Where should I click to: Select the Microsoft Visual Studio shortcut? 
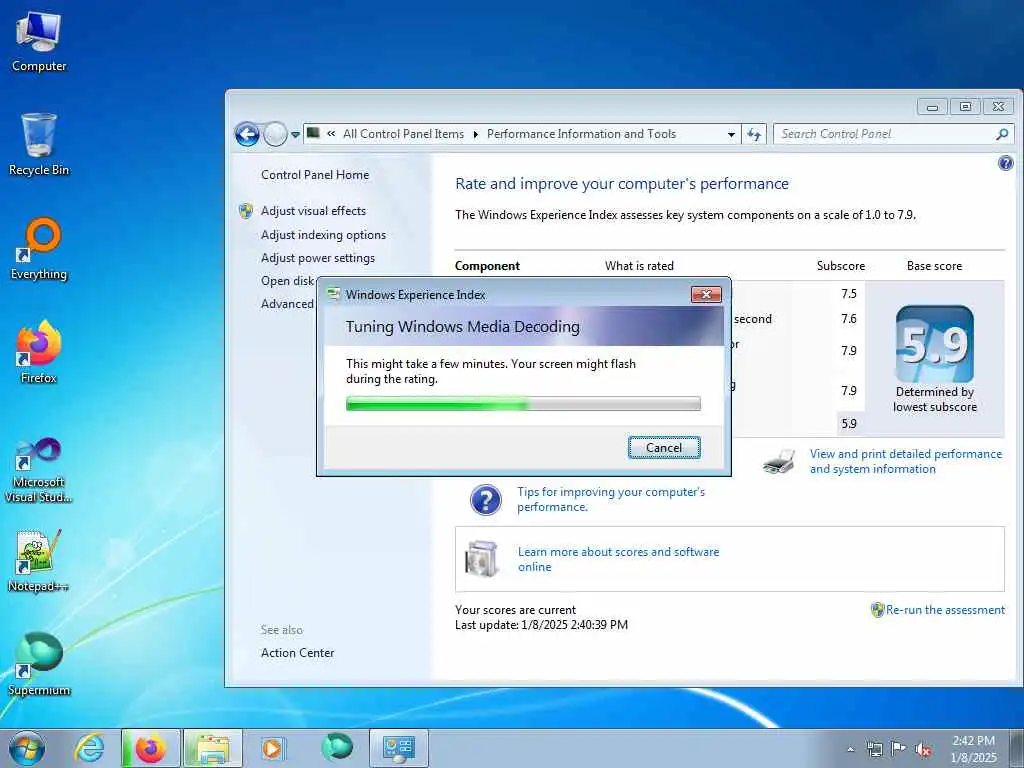tap(39, 470)
